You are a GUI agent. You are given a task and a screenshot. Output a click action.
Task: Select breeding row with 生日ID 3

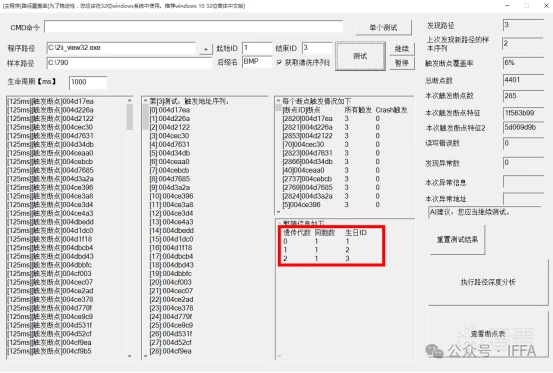pos(317,258)
